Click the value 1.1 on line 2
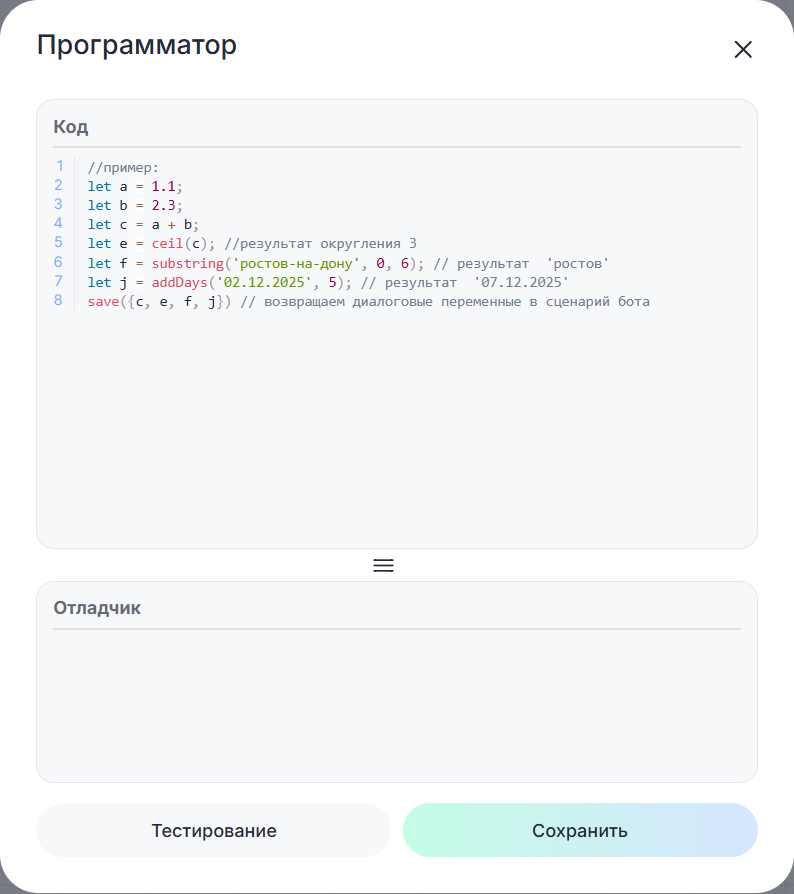This screenshot has height=894, width=794. pyautogui.click(x=164, y=186)
